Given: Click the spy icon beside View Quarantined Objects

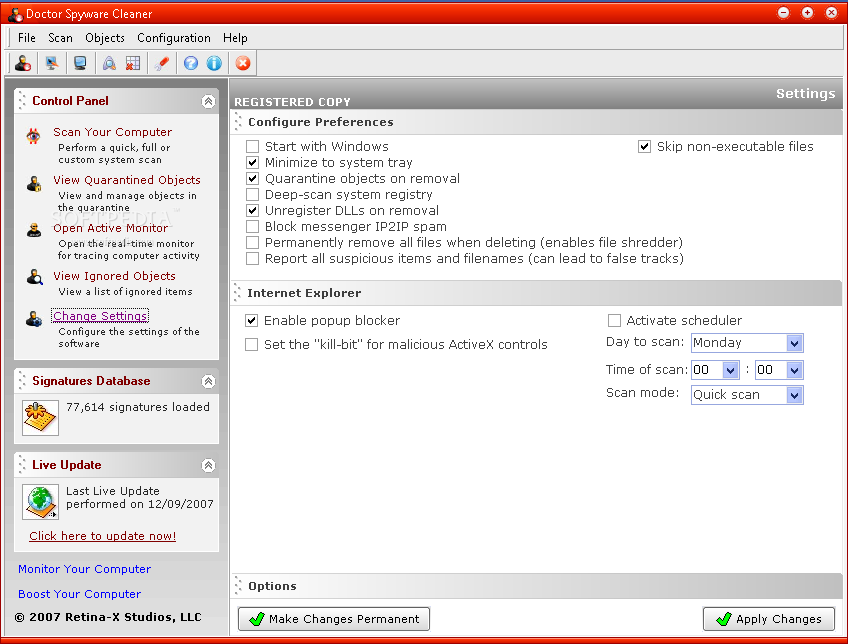Looking at the screenshot, I should tap(34, 184).
